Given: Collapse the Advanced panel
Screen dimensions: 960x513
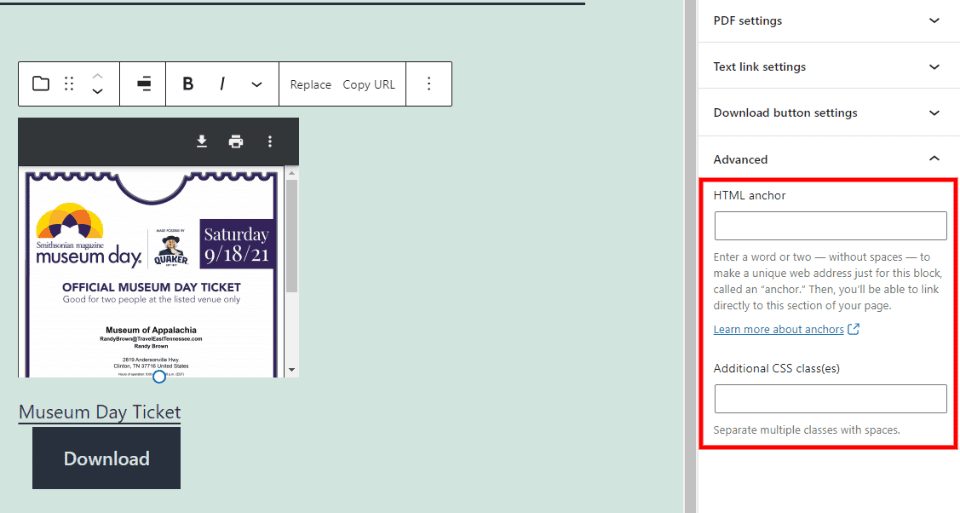Looking at the screenshot, I should pos(828,159).
